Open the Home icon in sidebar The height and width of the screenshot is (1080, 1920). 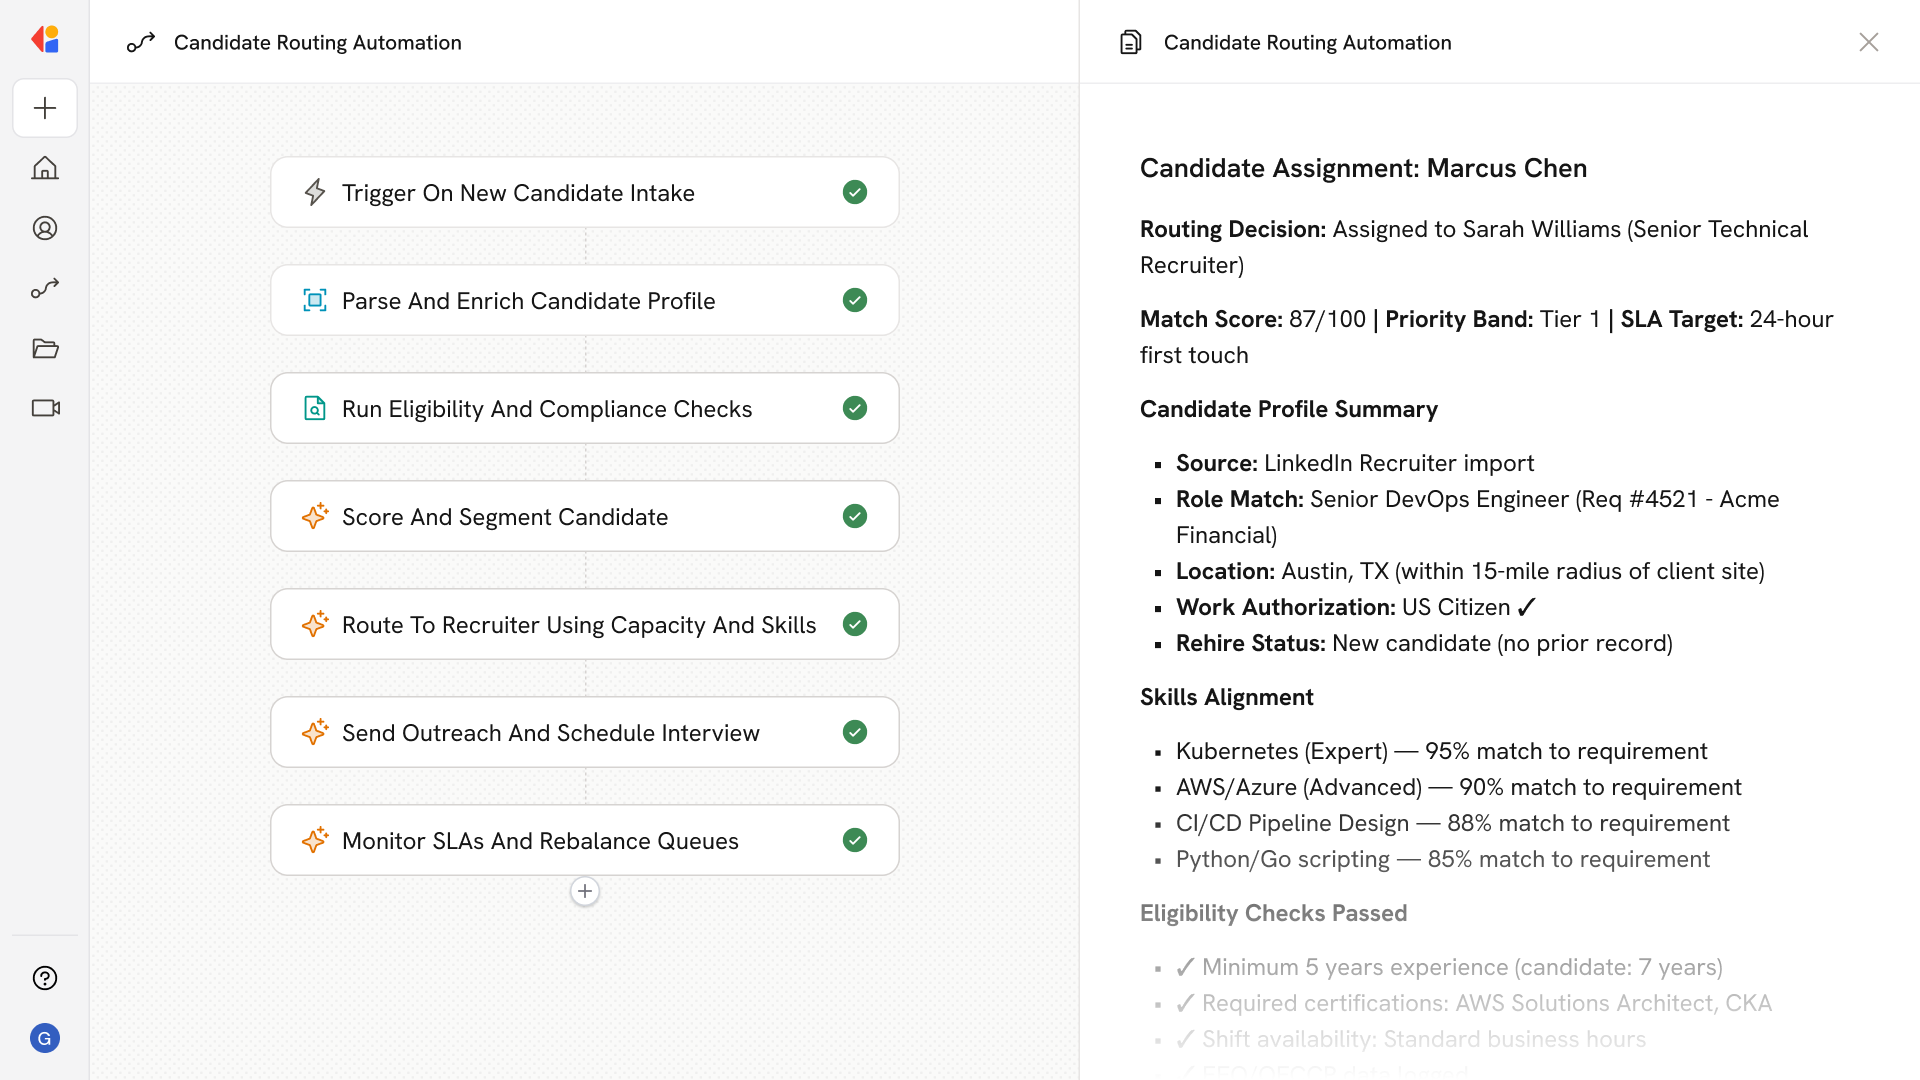point(45,168)
